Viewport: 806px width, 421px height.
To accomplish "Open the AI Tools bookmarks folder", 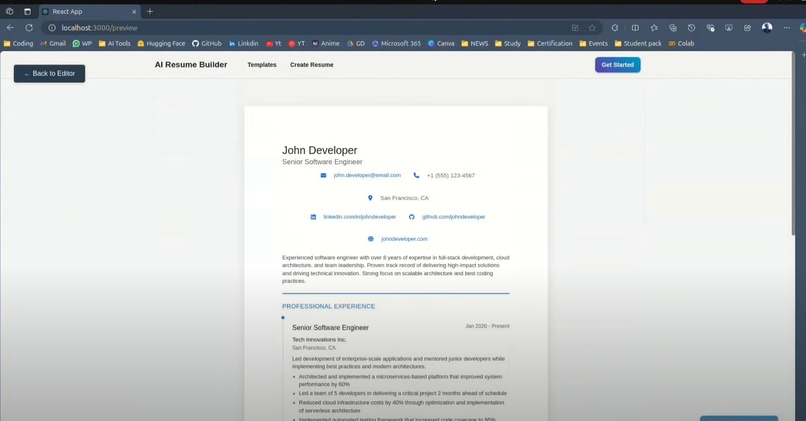I will coord(115,44).
